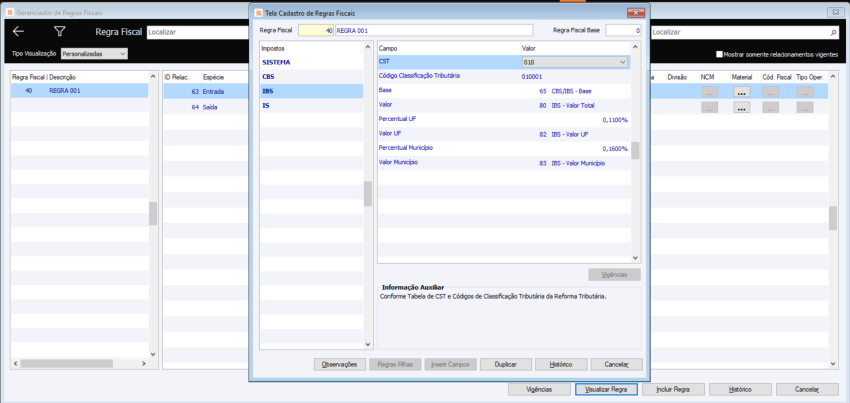
Task: Click the Gerenciador de Regras Fiscais window icon
Action: pos(10,12)
